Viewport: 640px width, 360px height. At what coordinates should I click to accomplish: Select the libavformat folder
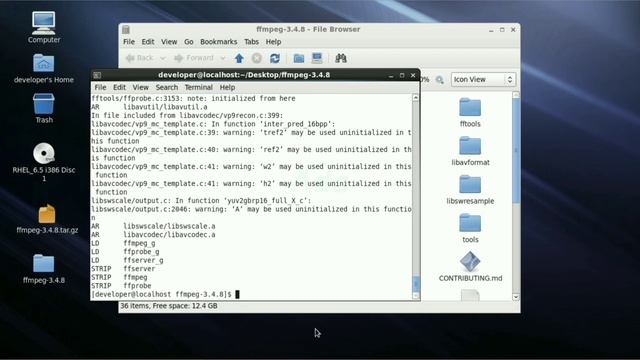click(x=470, y=151)
